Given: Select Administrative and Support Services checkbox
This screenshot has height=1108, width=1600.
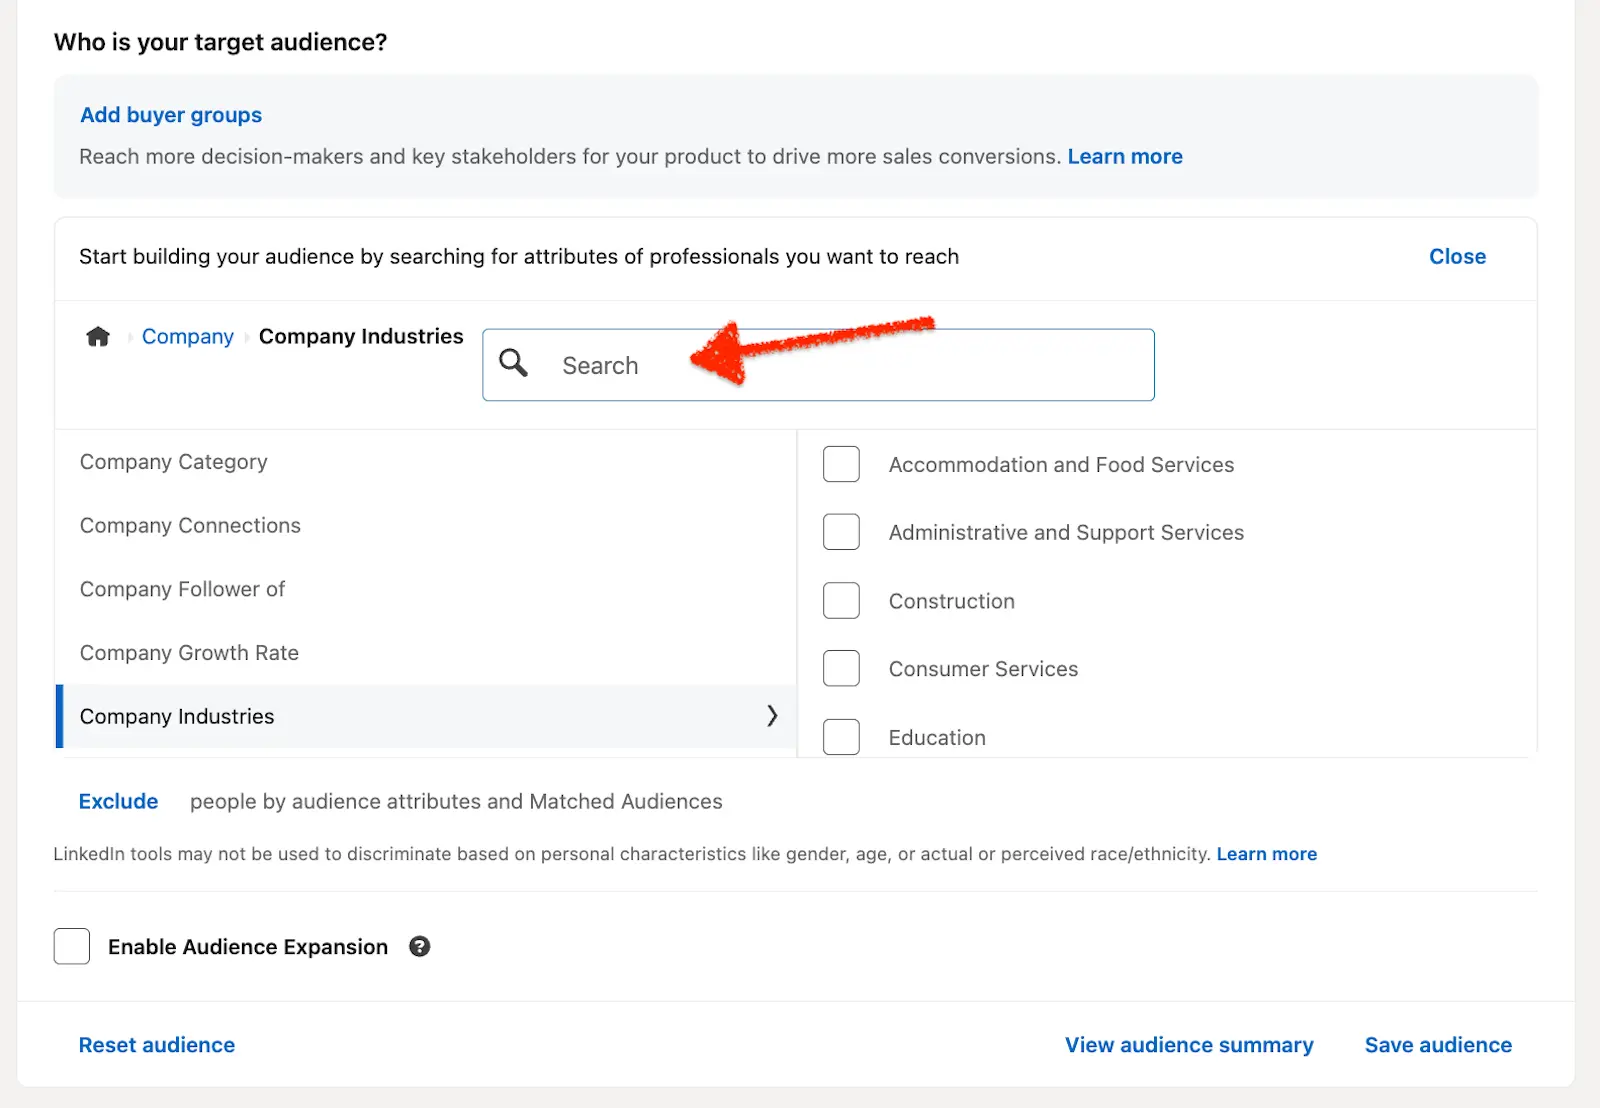Looking at the screenshot, I should [x=841, y=533].
